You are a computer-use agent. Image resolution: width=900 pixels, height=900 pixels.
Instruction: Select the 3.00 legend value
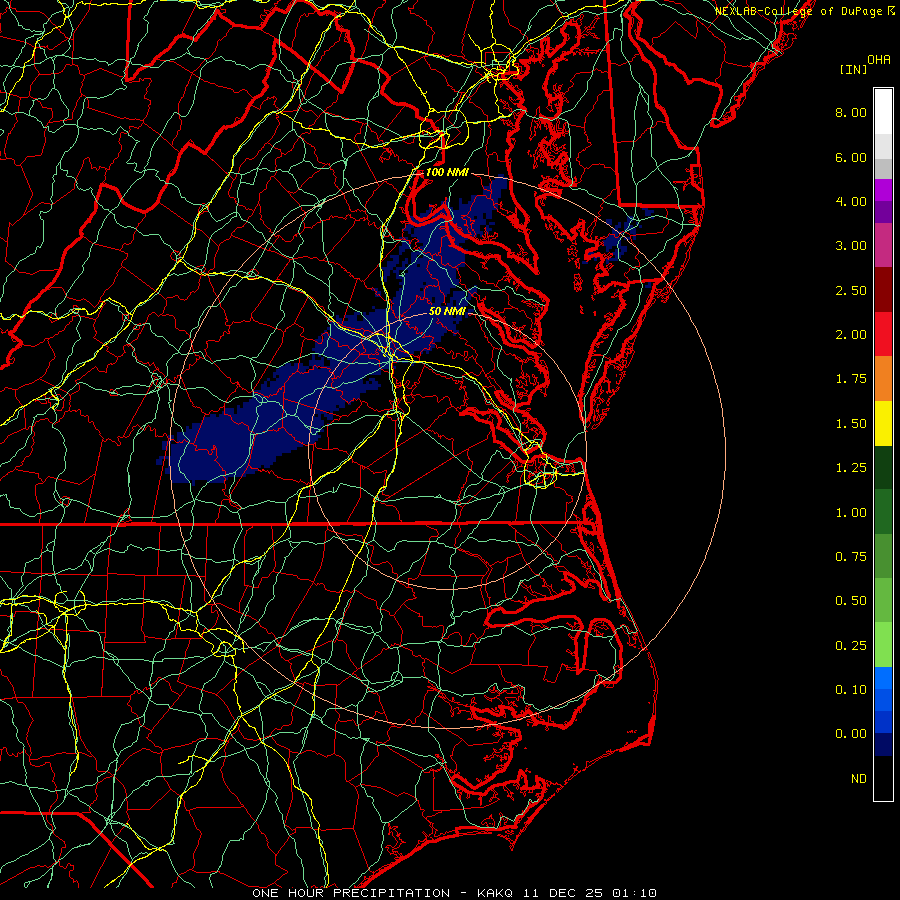coord(851,246)
